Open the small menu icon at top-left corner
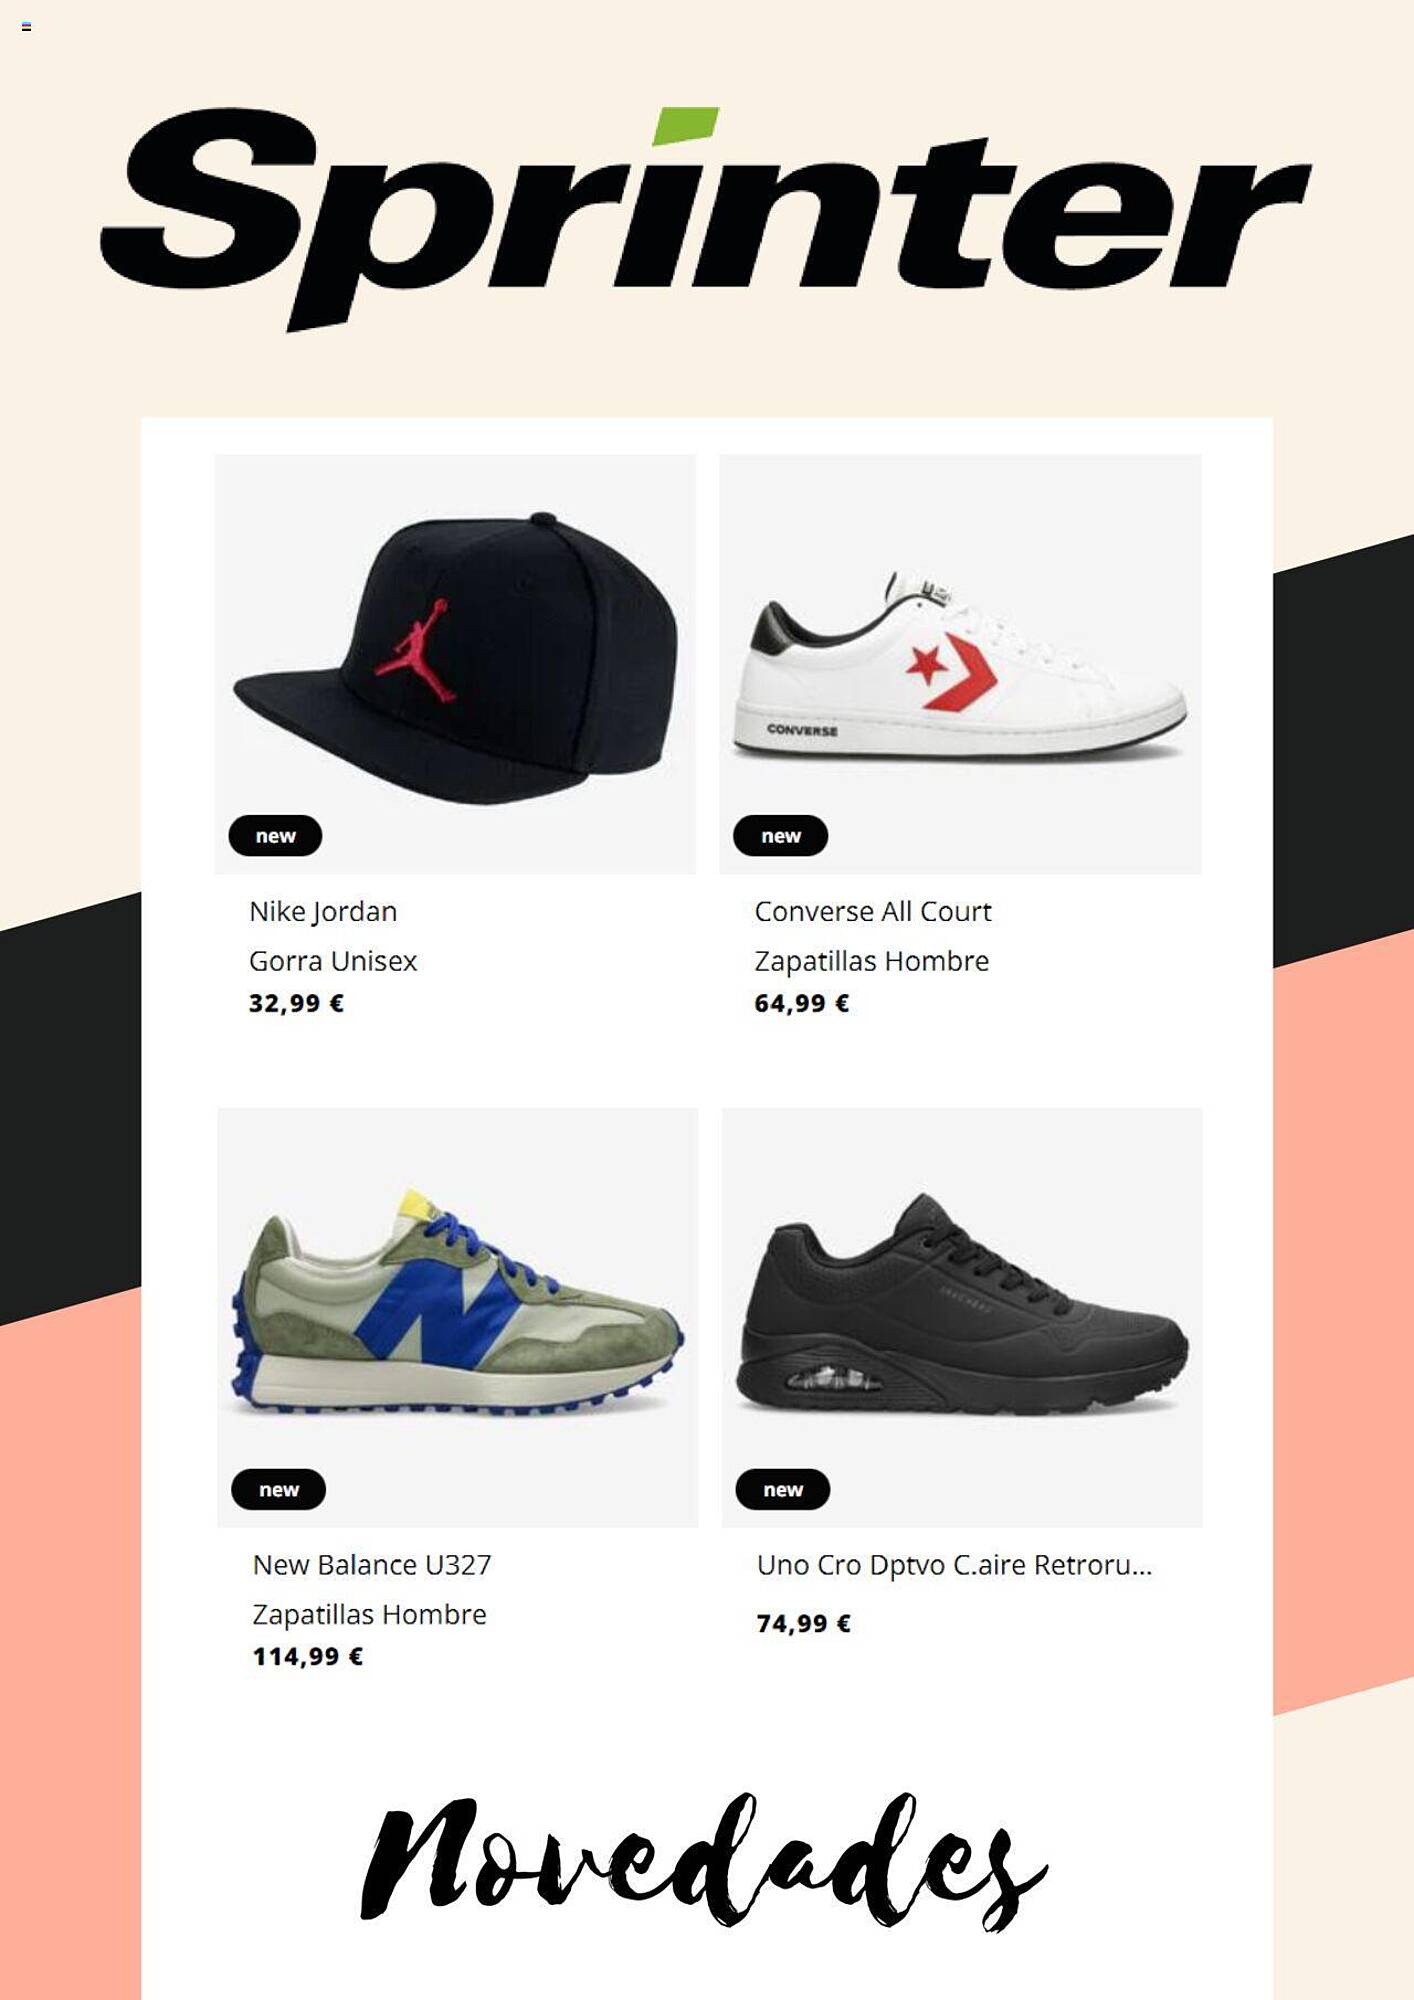Image resolution: width=1414 pixels, height=2000 pixels. pos(26,27)
